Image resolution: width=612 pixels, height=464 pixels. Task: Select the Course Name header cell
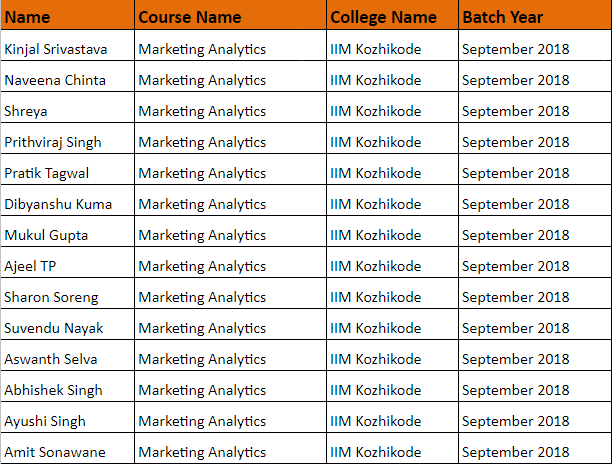(x=229, y=17)
